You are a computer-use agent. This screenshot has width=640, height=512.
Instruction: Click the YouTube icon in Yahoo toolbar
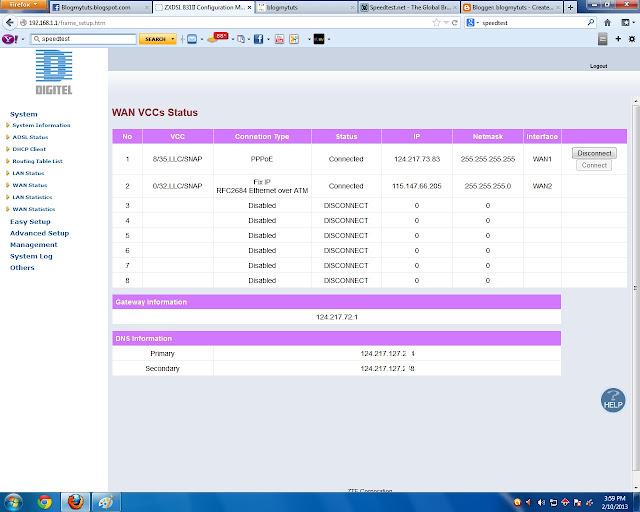point(280,39)
